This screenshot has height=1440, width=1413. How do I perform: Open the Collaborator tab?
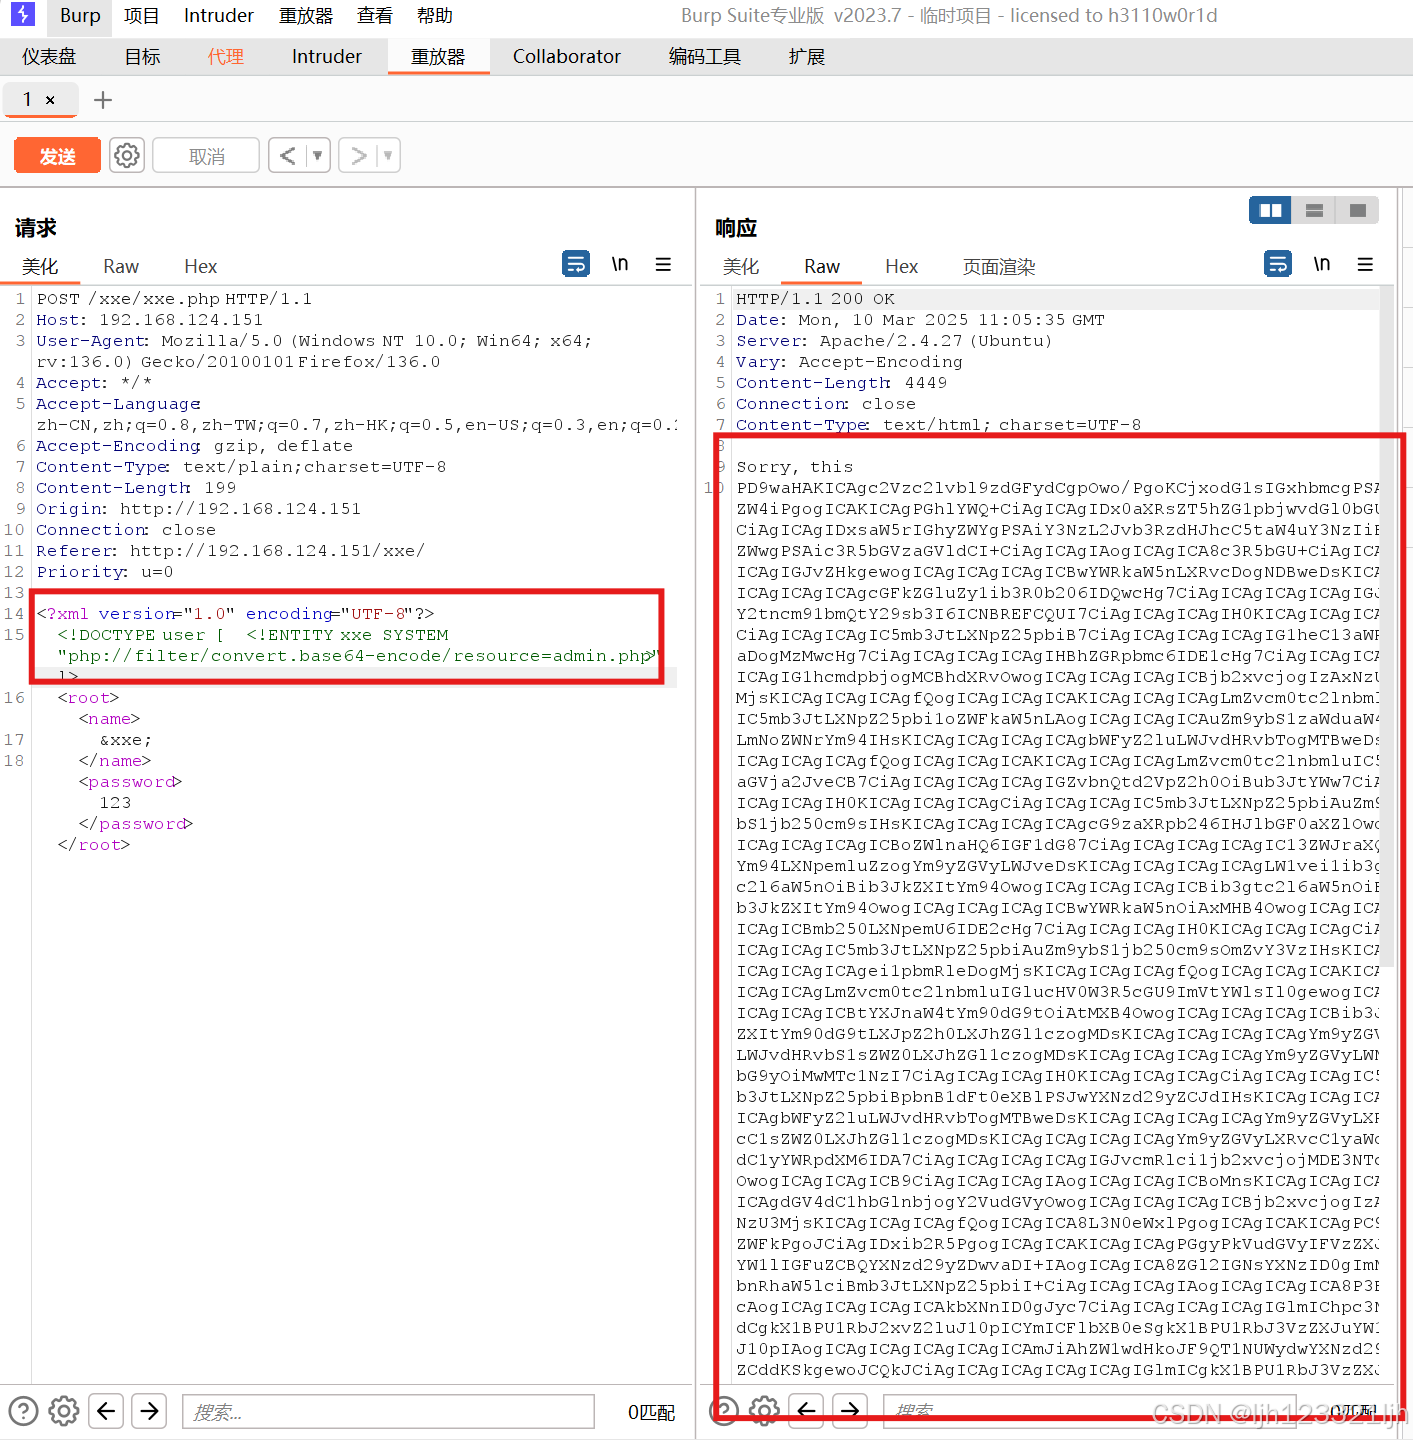click(x=567, y=57)
